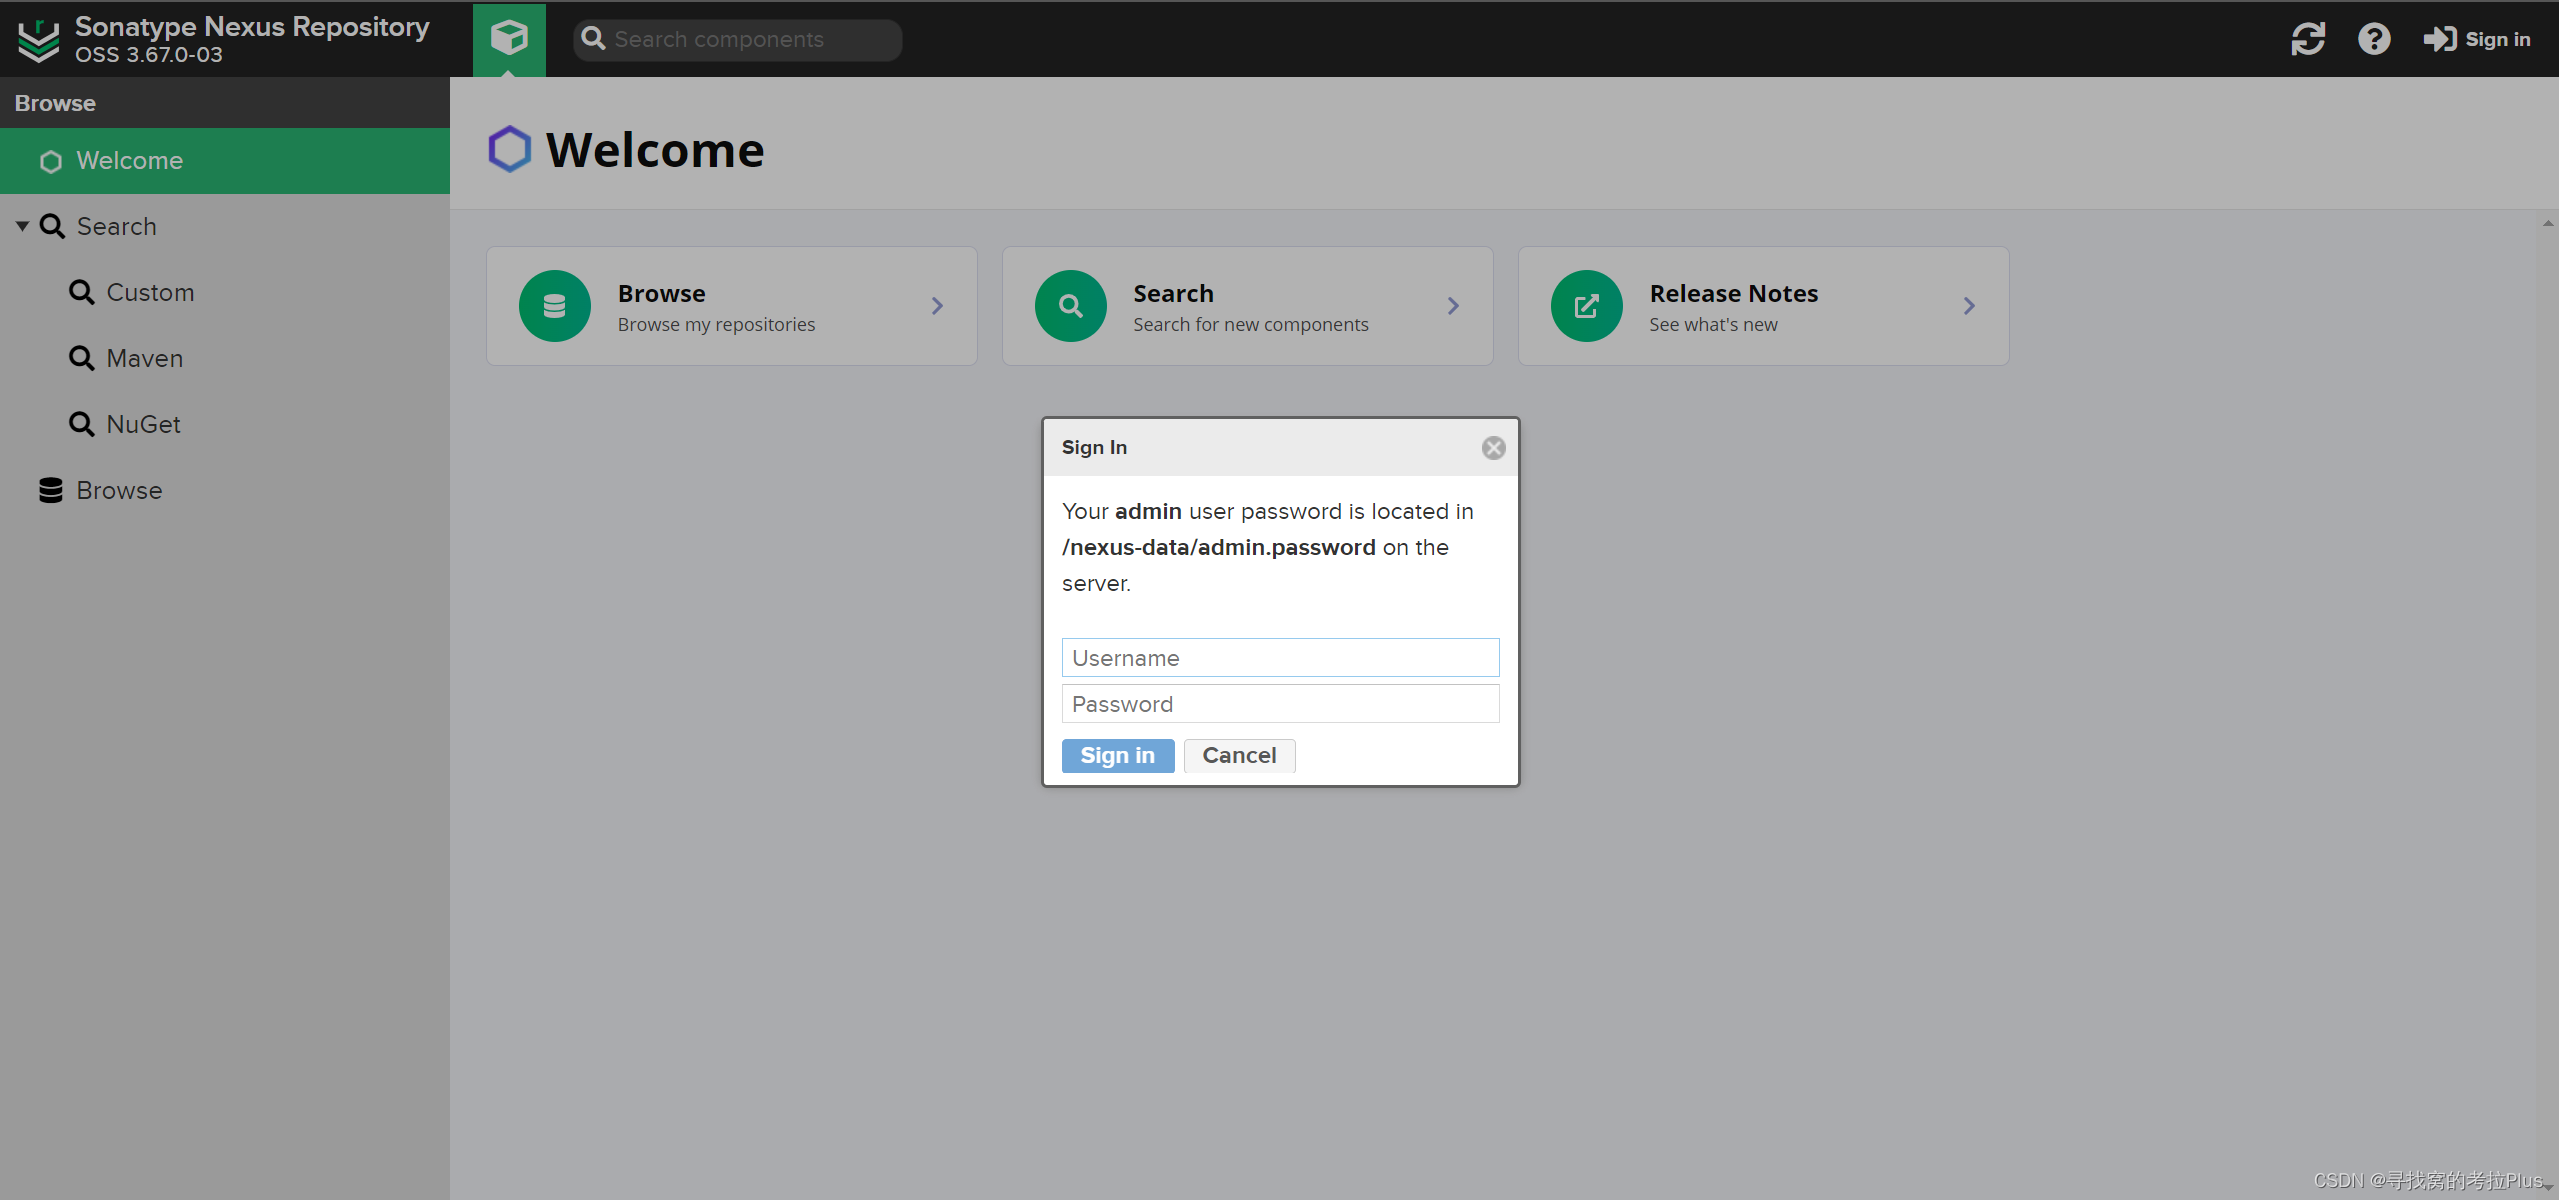This screenshot has height=1200, width=2559.
Task: Click the green magnifier circle on Search card
Action: click(x=1071, y=306)
